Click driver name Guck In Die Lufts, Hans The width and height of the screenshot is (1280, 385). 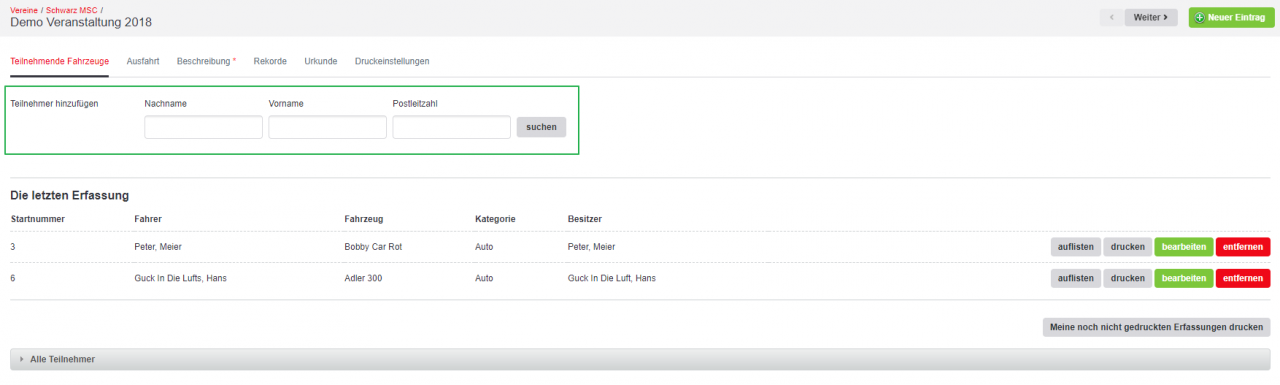(180, 278)
